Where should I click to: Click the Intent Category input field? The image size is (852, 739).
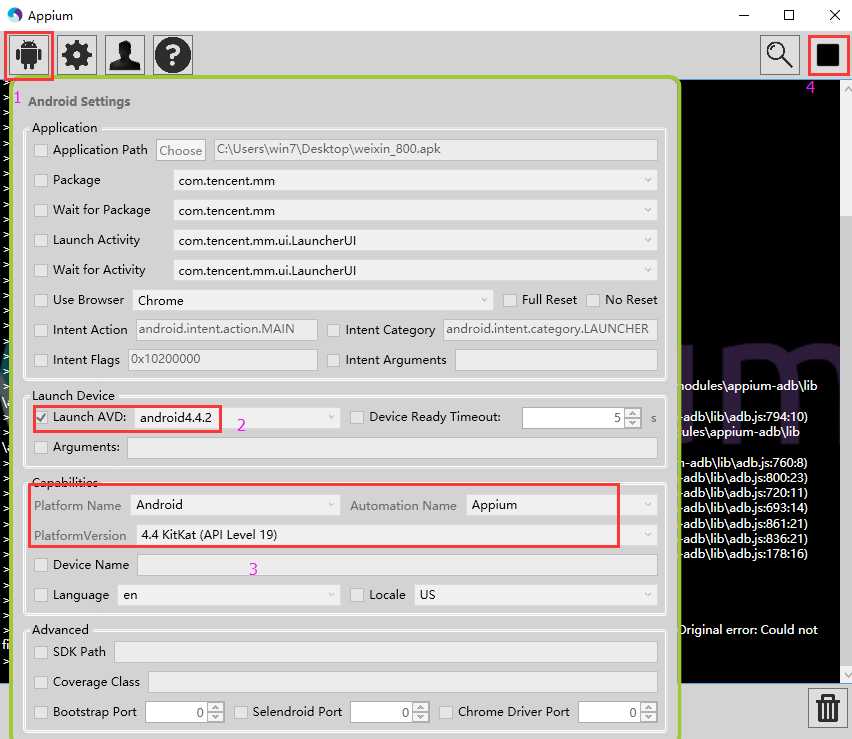tap(550, 330)
